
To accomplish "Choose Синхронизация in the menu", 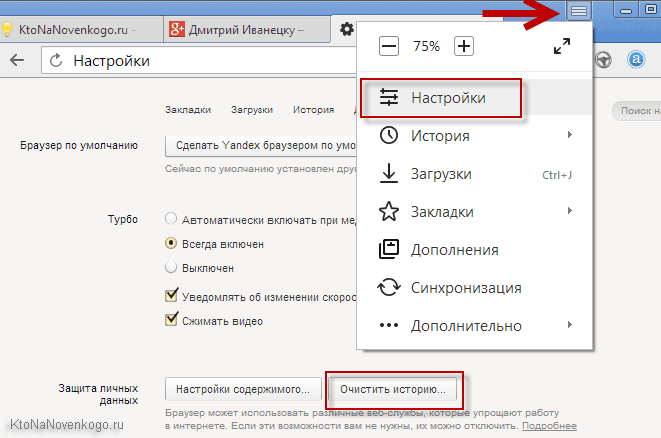I will tap(475, 288).
